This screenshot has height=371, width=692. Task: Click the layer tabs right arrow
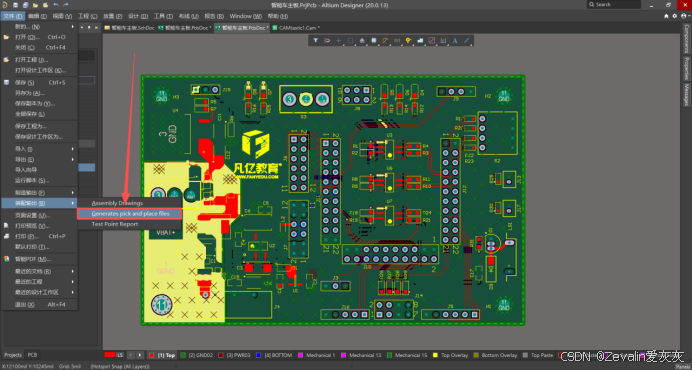(x=140, y=355)
